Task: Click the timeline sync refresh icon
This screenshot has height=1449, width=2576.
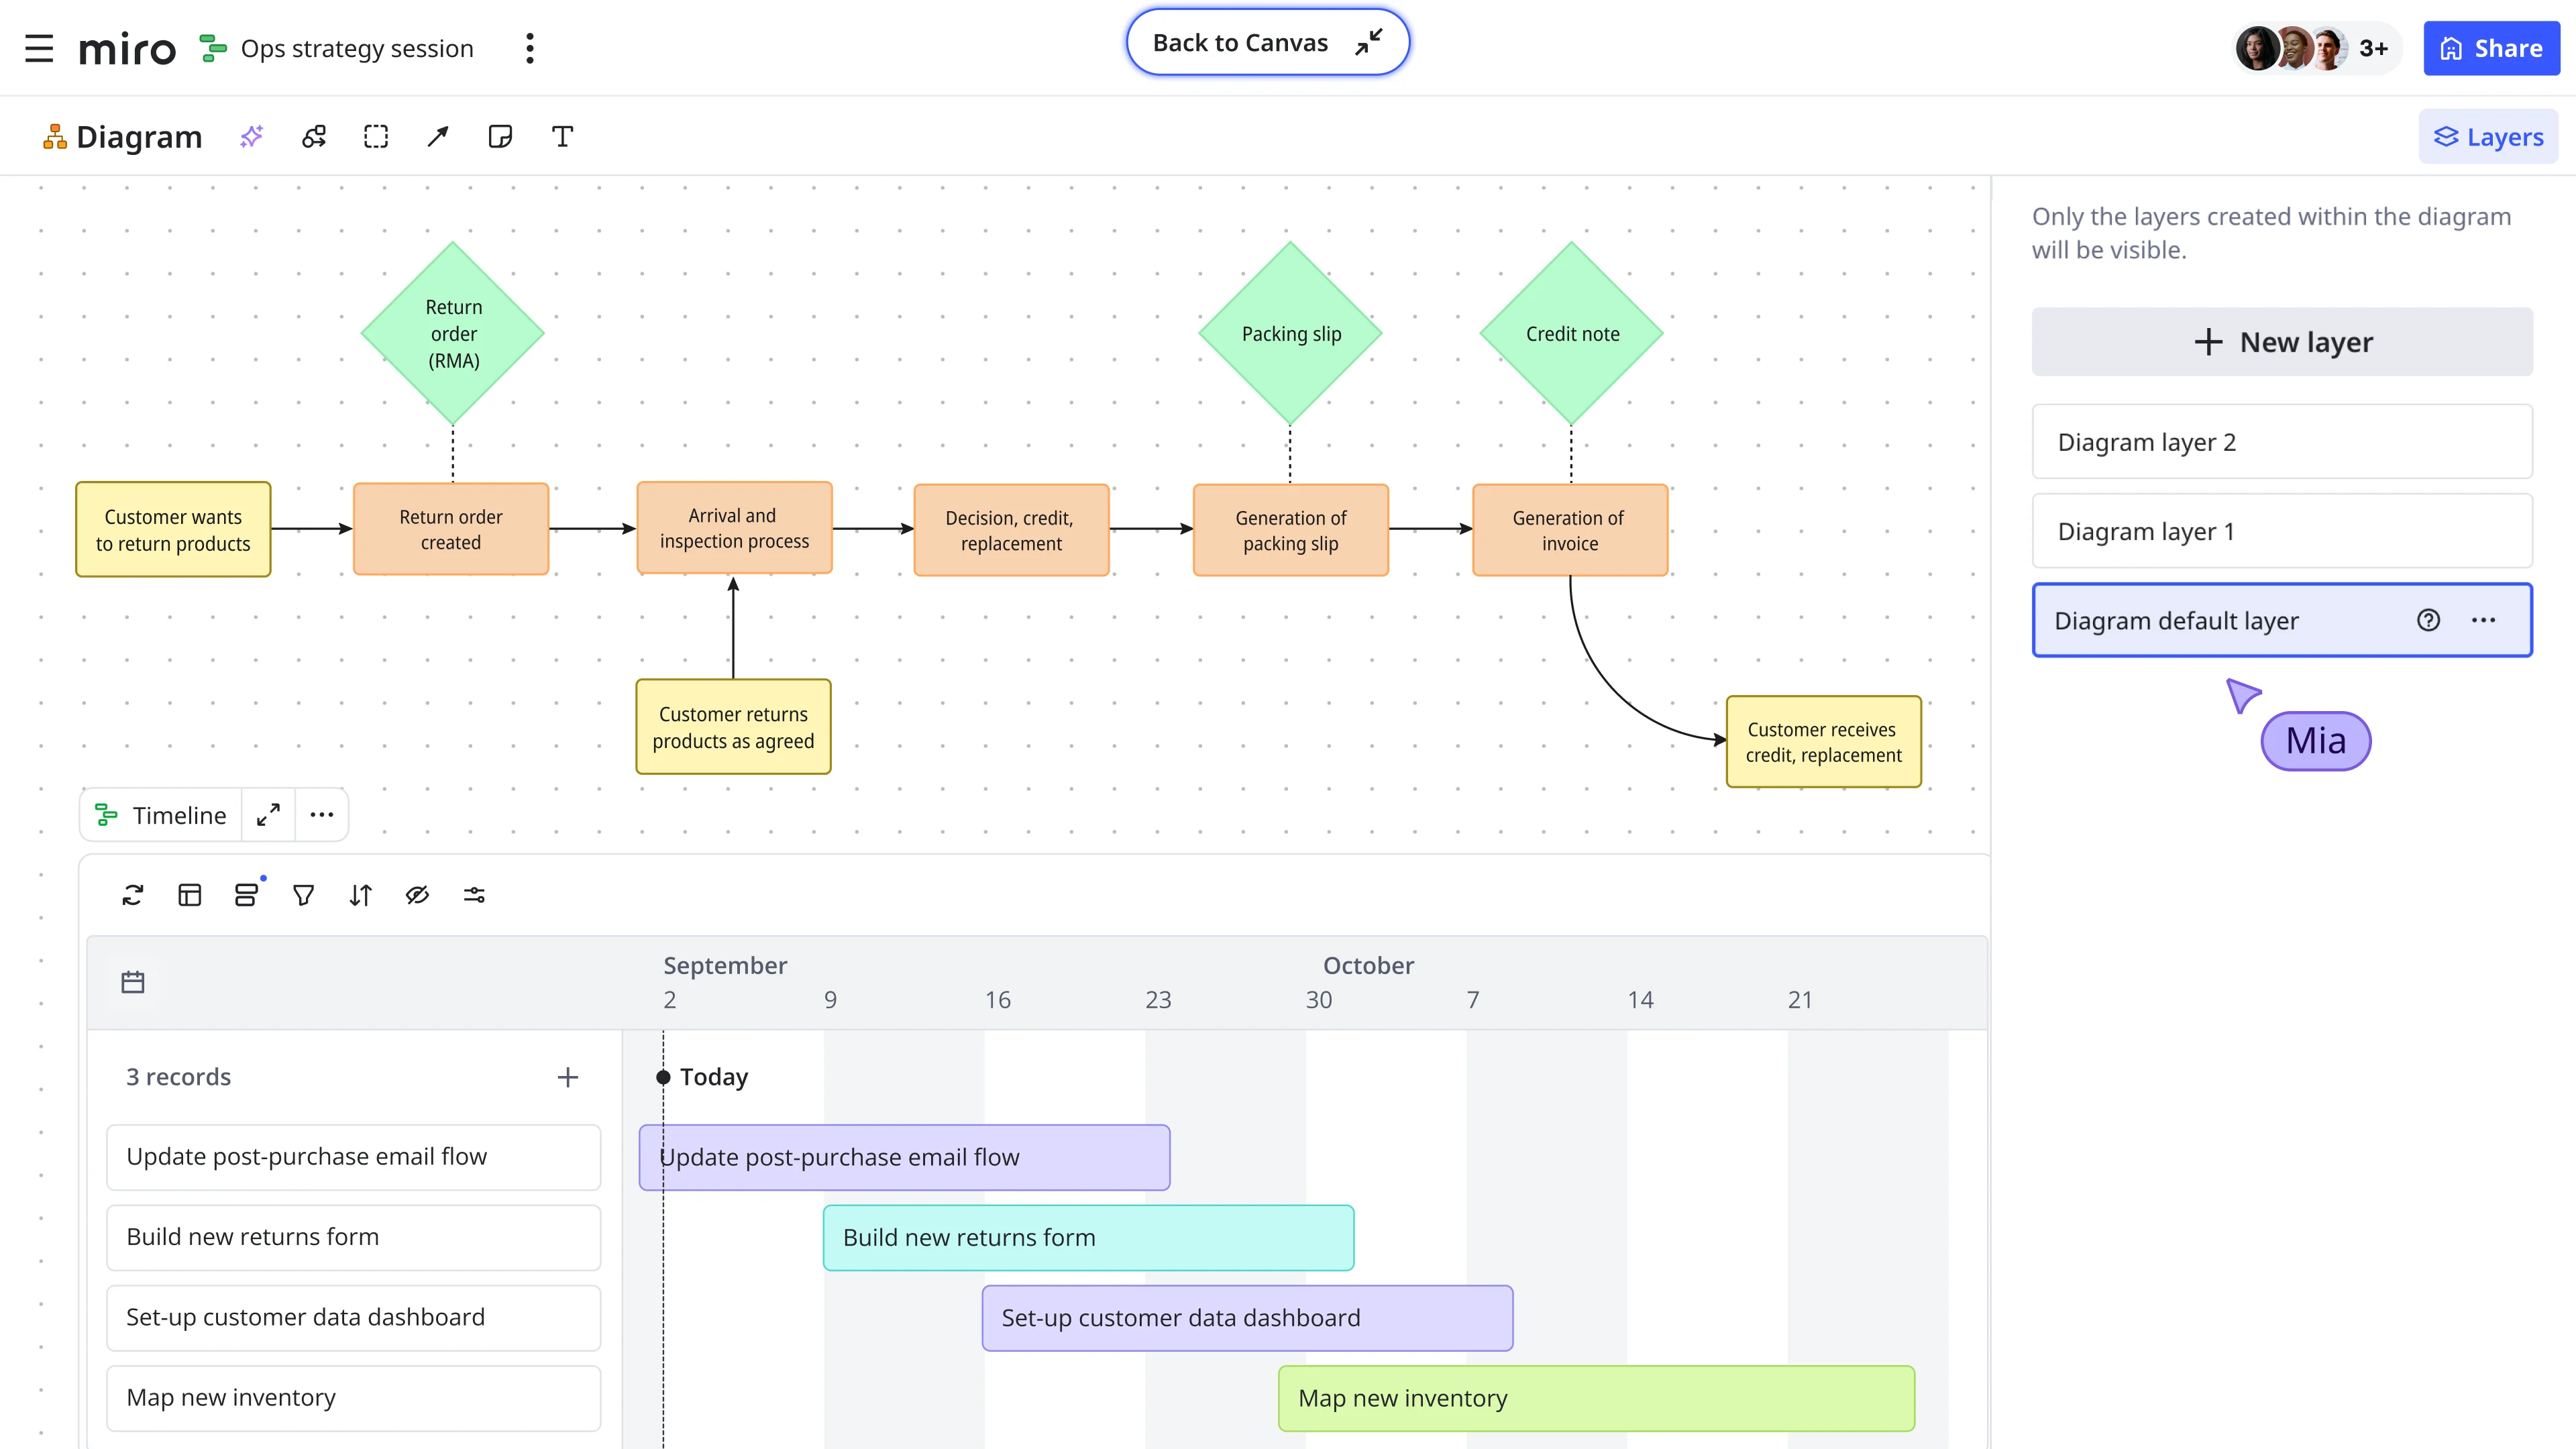Action: click(x=133, y=895)
